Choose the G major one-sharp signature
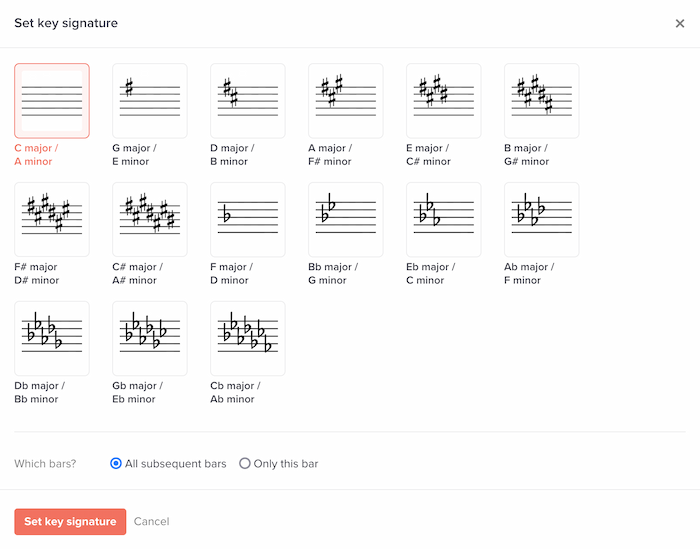Viewport: 700px width, 549px height. [149, 101]
